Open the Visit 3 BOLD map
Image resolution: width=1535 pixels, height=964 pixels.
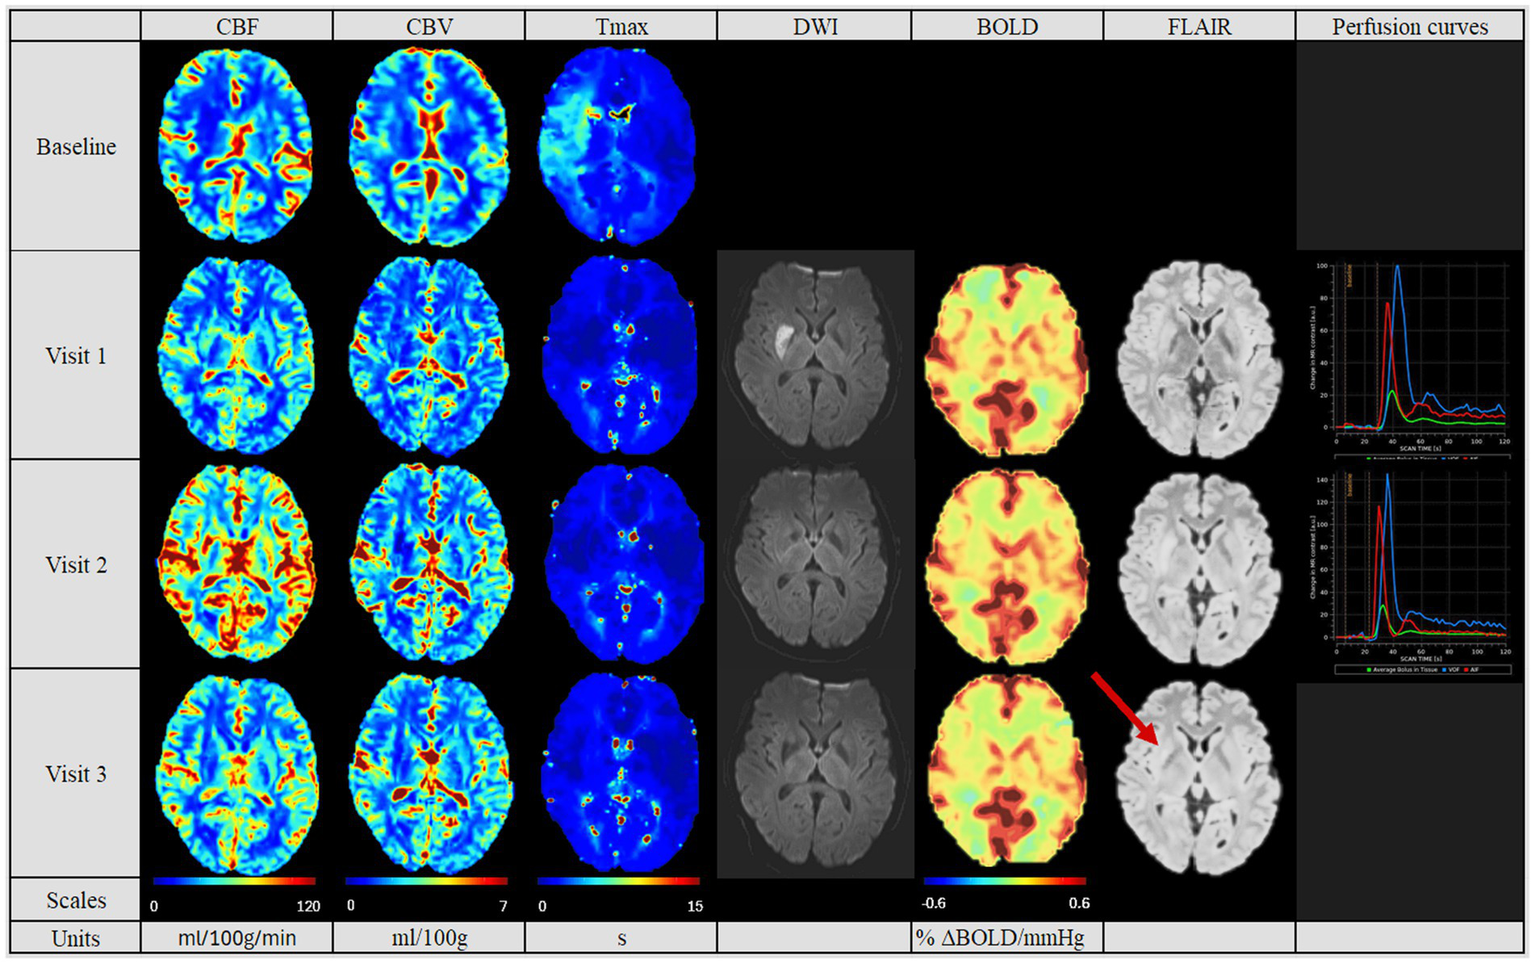coord(1006,772)
